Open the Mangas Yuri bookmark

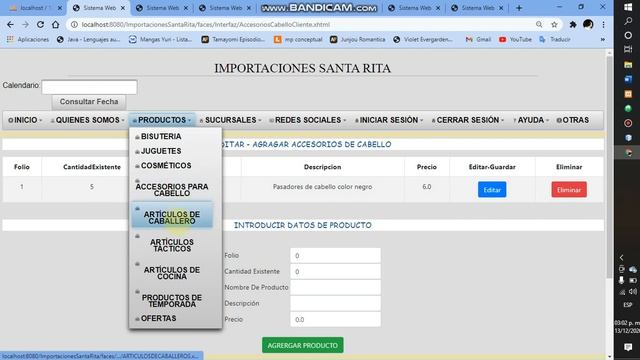tap(160, 40)
